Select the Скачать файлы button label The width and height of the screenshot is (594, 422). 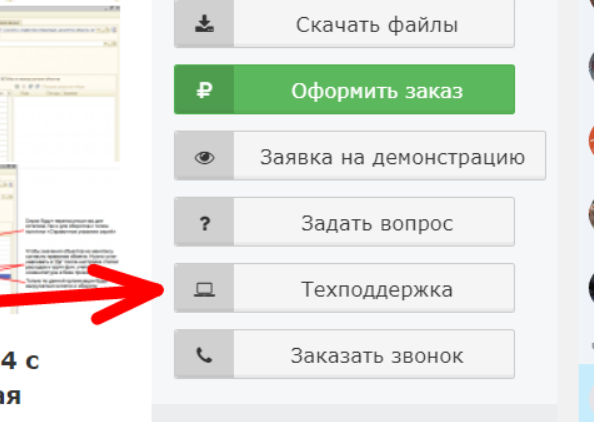pos(377,25)
